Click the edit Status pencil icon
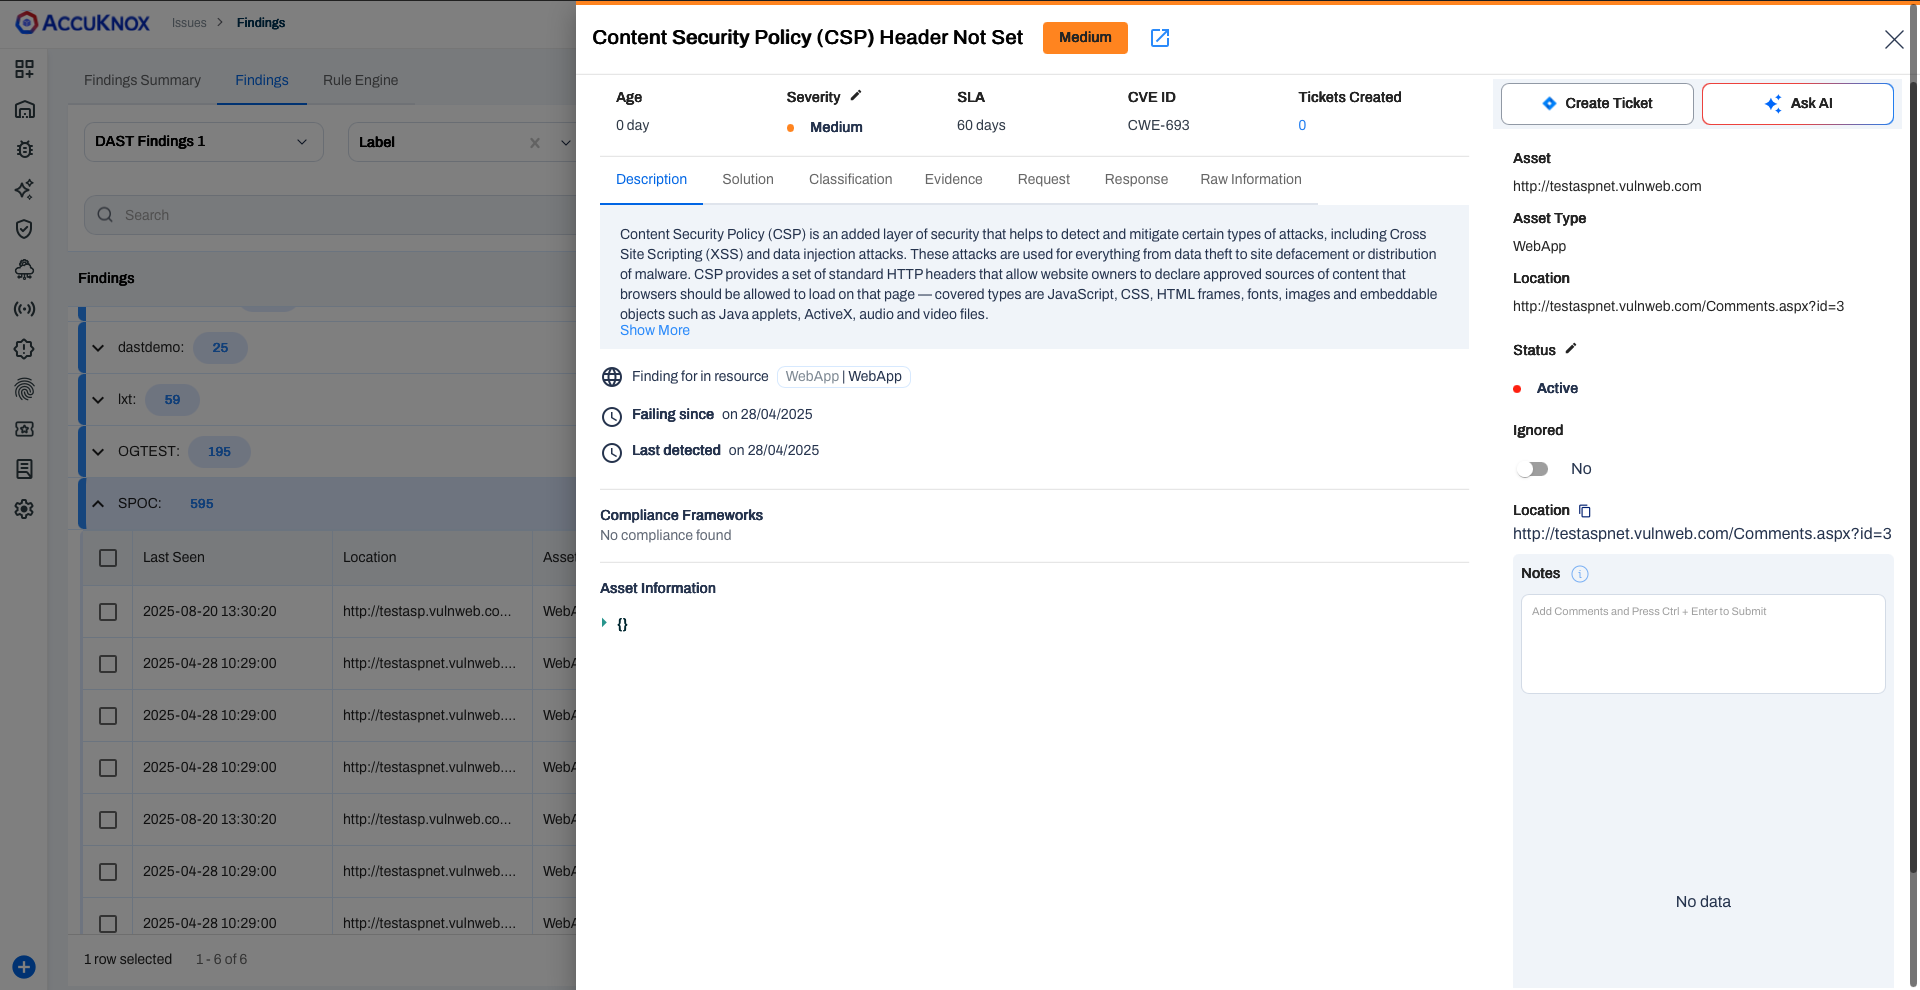The height and width of the screenshot is (990, 1920). coord(1571,349)
